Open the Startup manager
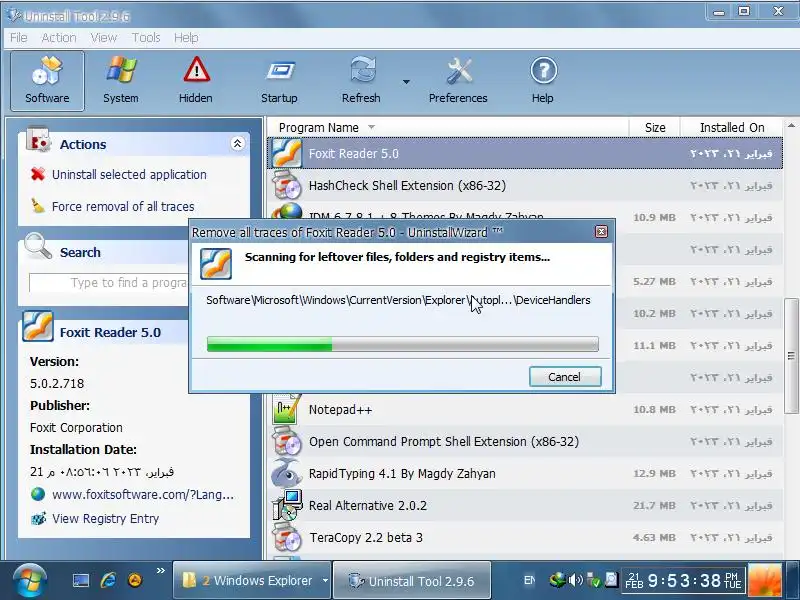Viewport: 800px width, 600px height. 279,81
